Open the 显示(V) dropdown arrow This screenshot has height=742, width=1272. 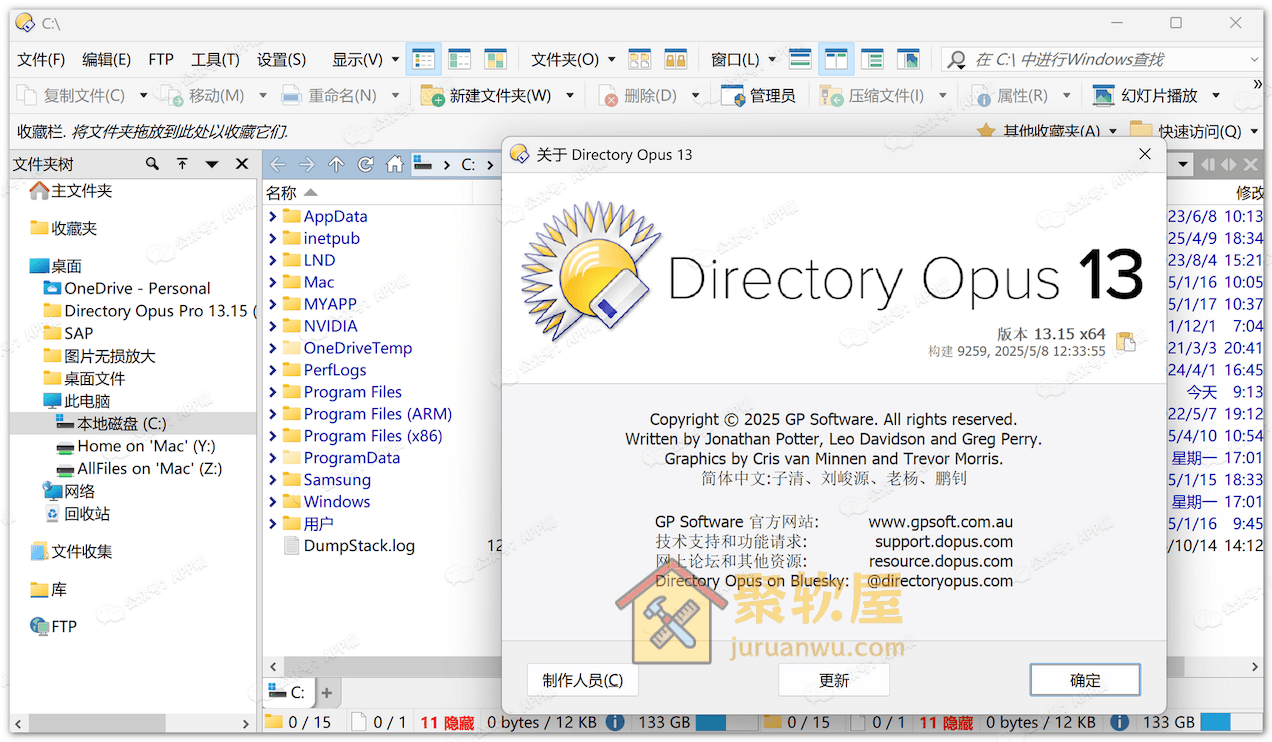pyautogui.click(x=392, y=59)
